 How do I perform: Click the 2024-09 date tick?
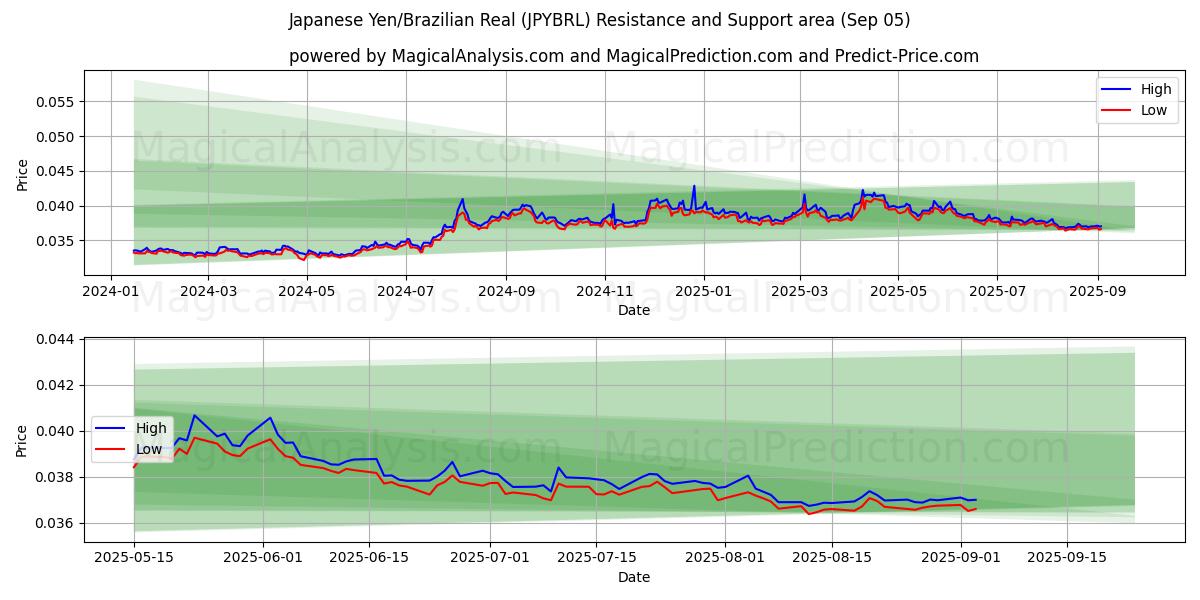506,291
